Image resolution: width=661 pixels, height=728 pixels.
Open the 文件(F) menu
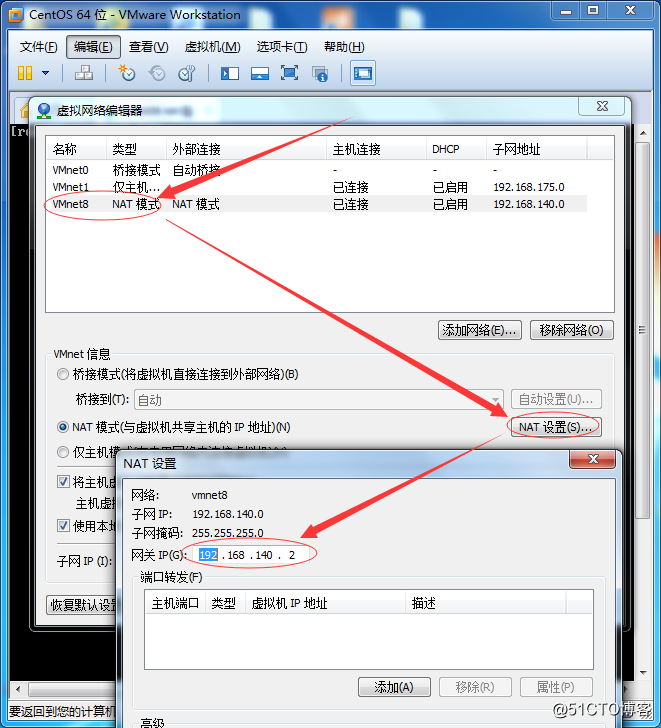39,47
